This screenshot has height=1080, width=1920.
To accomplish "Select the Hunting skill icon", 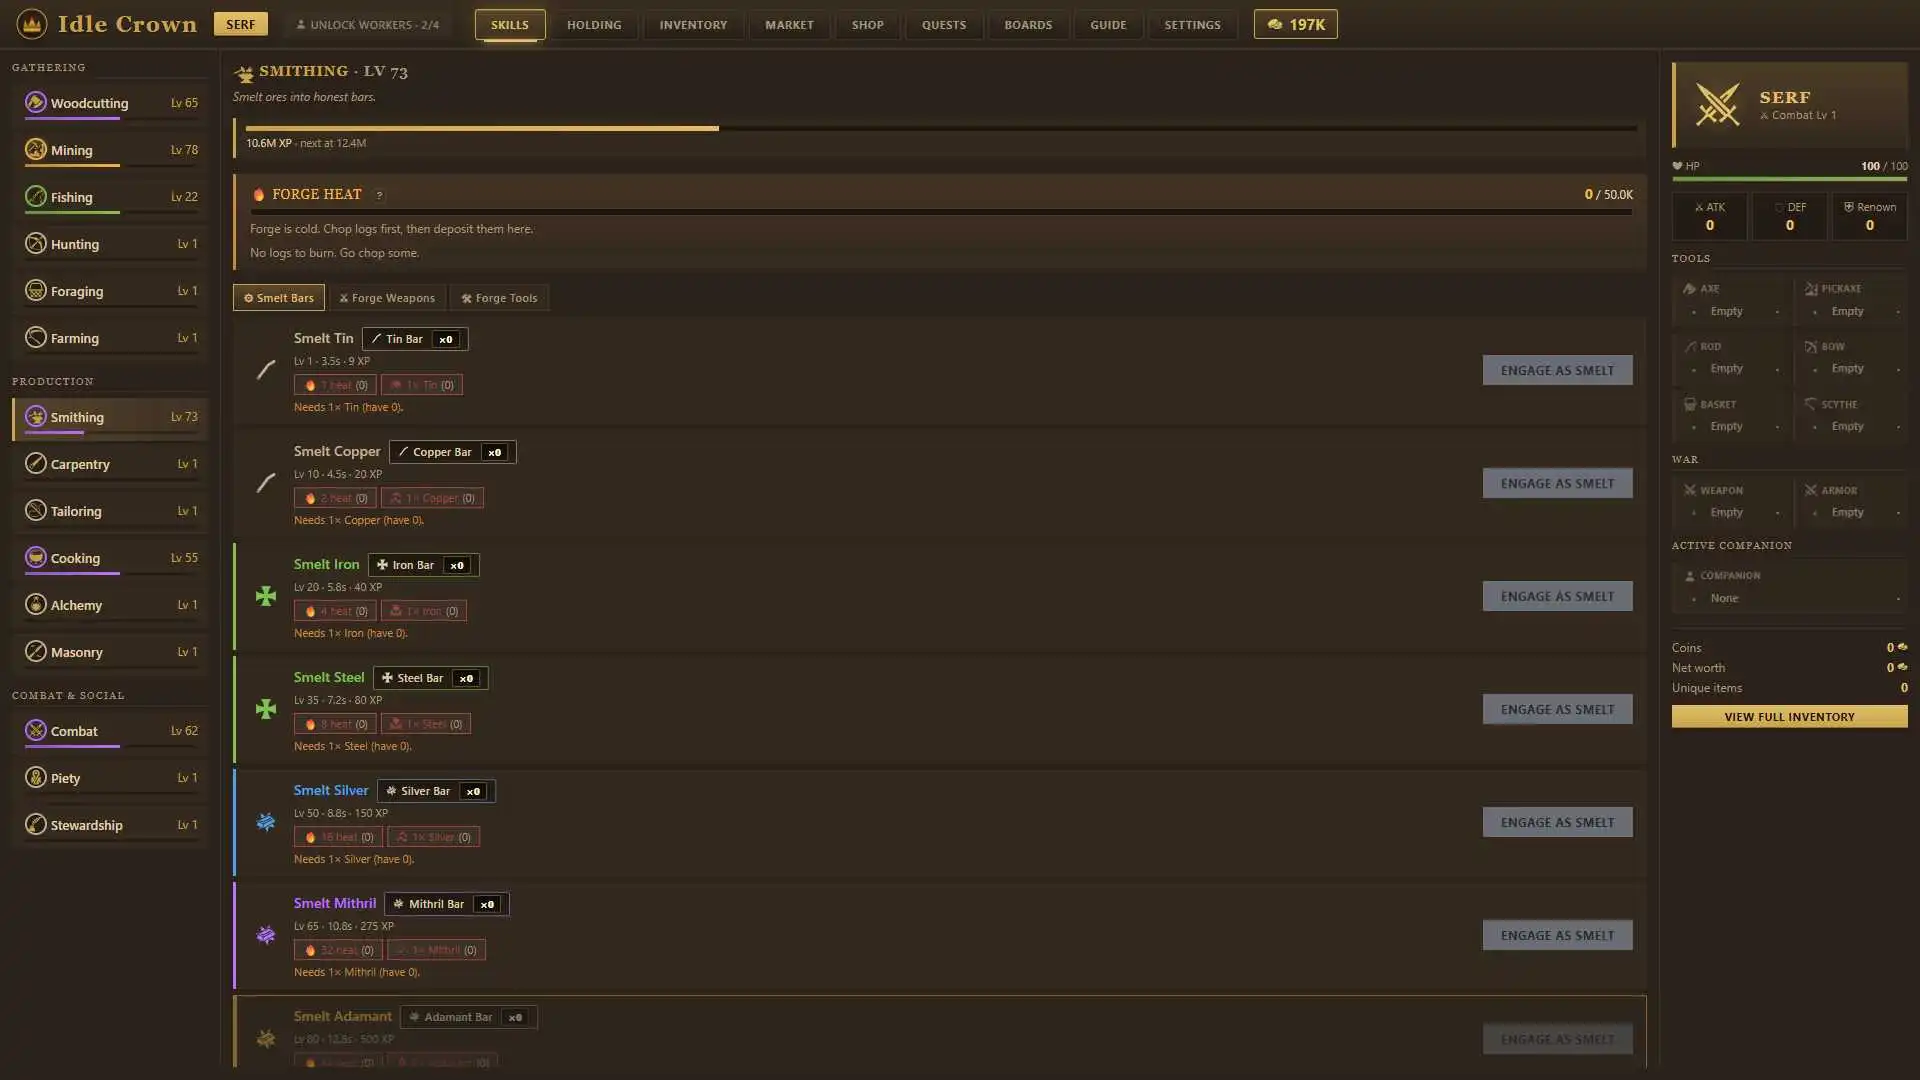I will (36, 243).
